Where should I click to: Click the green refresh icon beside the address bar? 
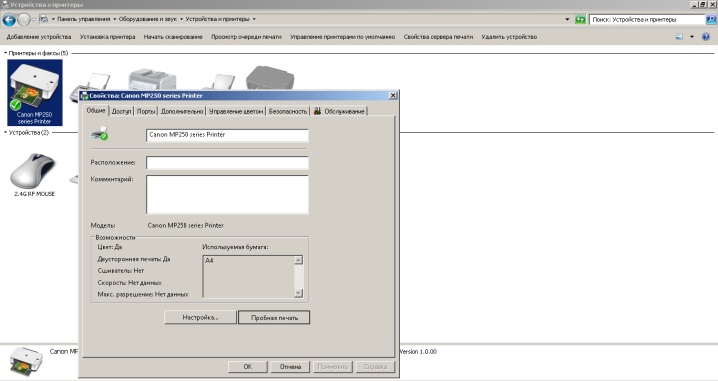pos(580,20)
